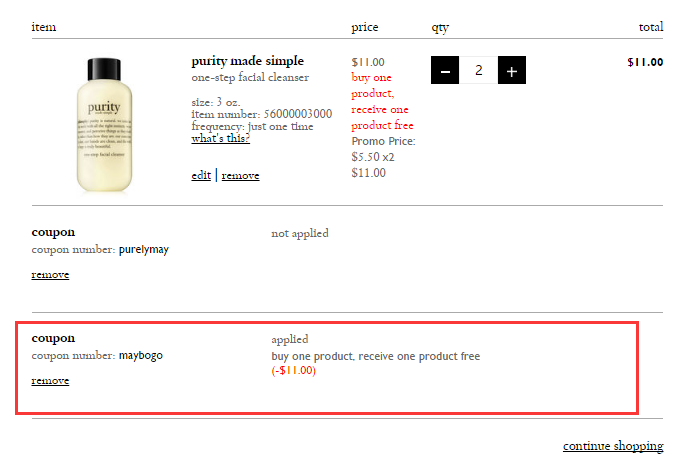679x467 pixels.
Task: Click the item column header
Action: click(44, 27)
